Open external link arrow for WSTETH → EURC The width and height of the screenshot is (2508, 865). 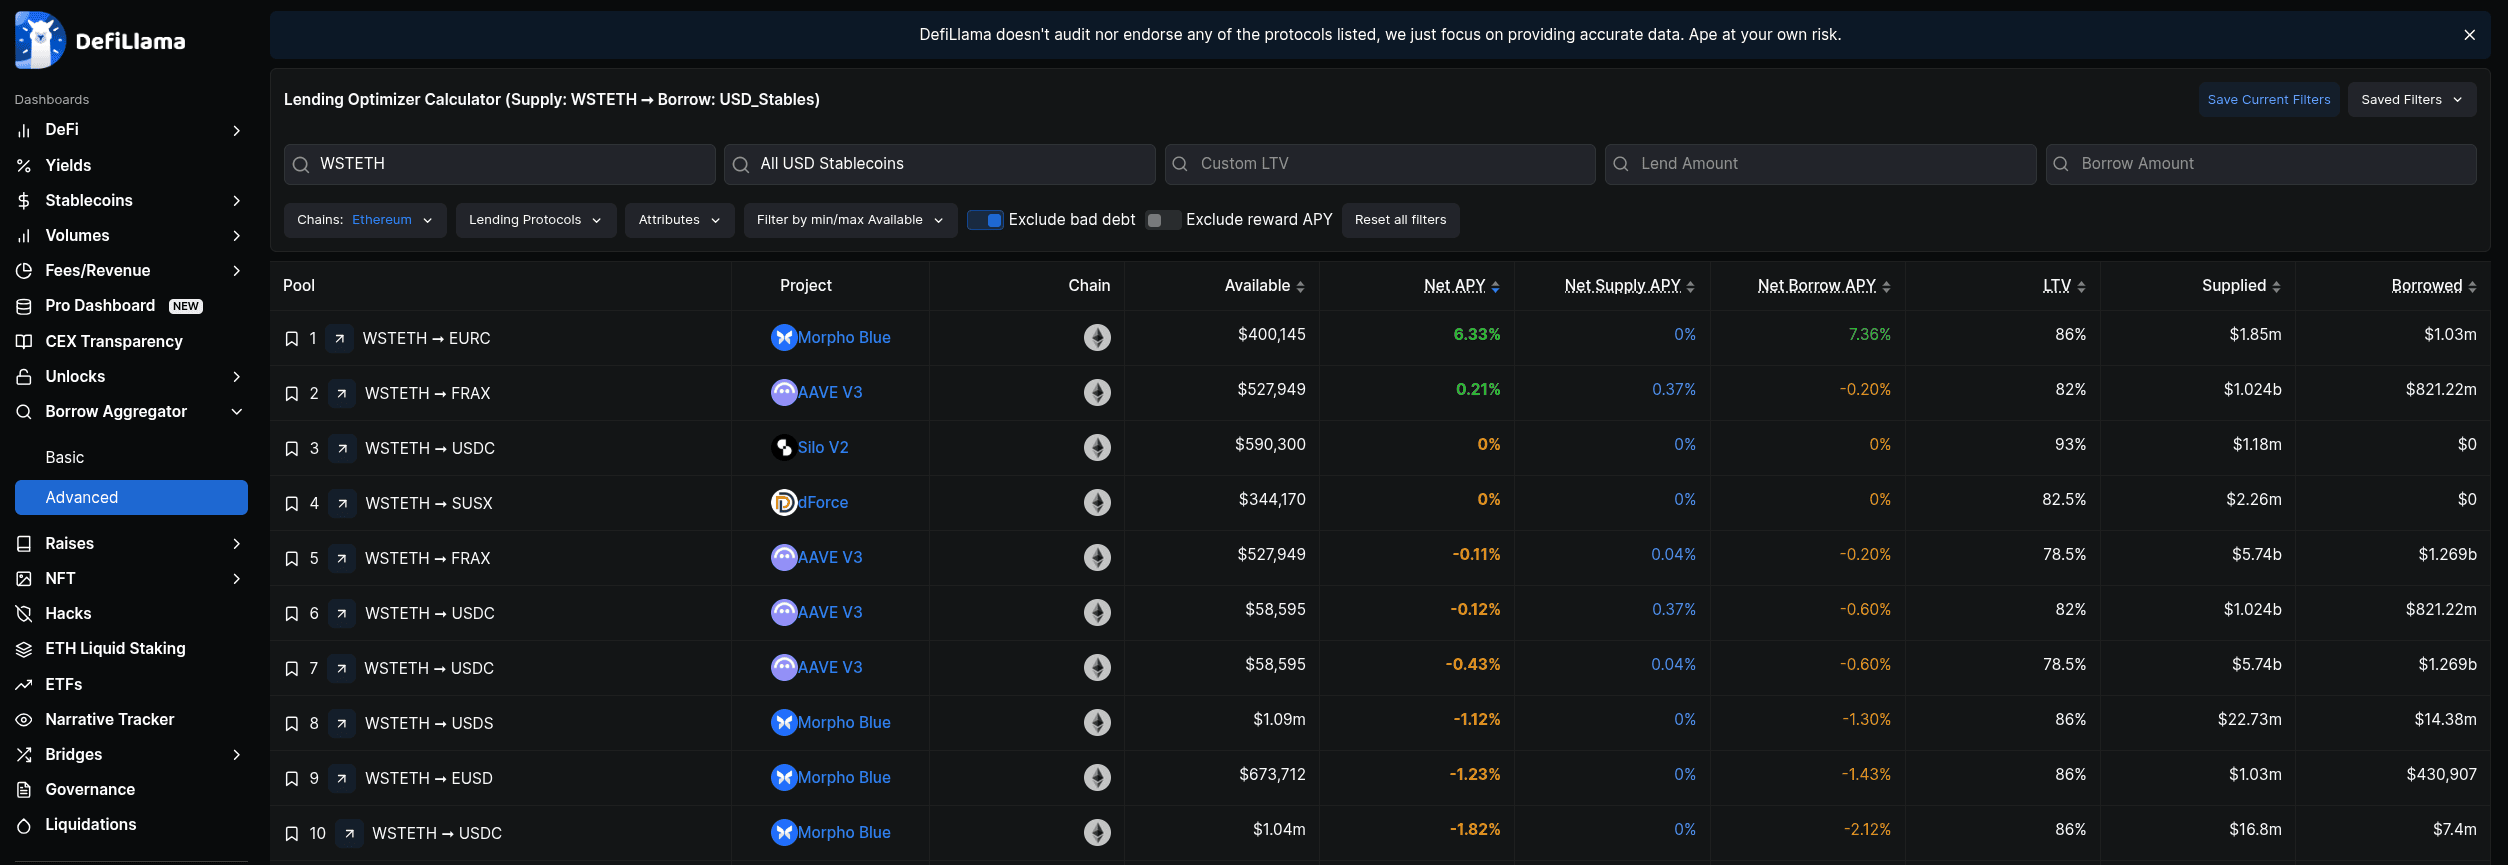pos(340,339)
